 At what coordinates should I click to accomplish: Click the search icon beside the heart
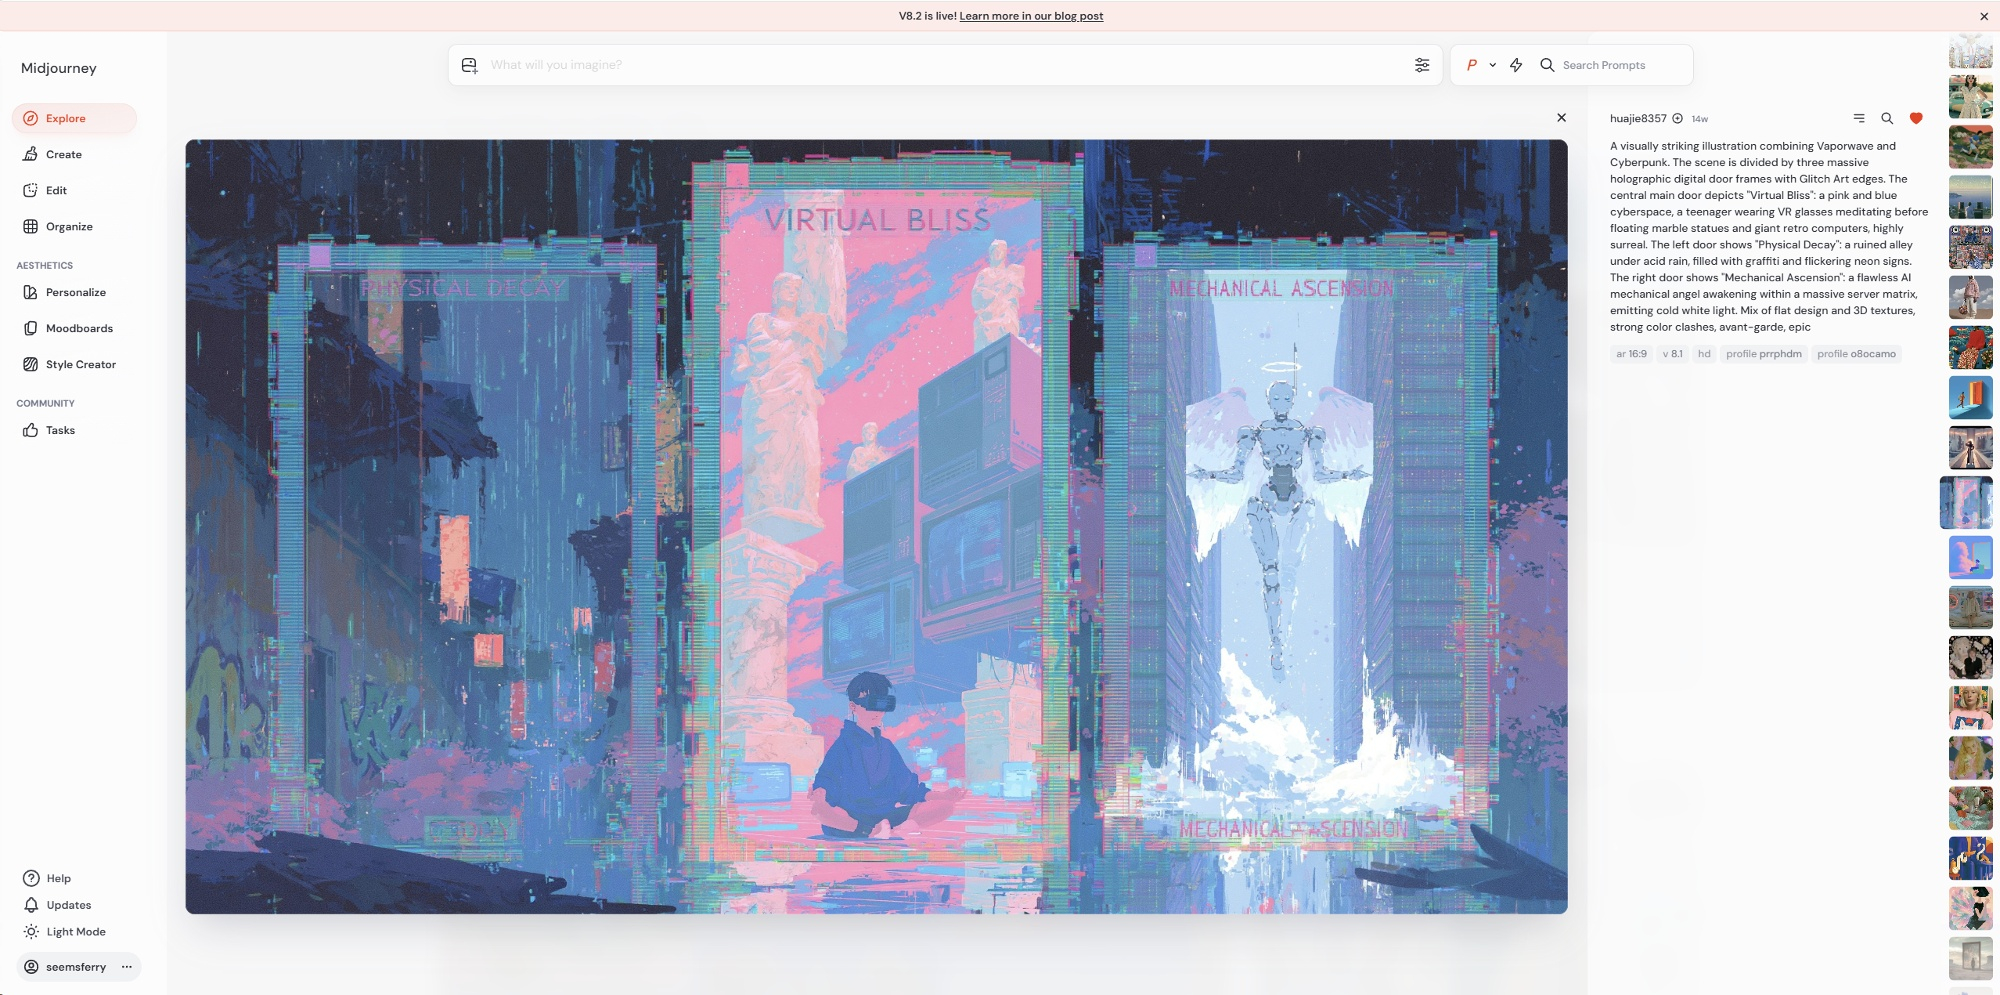(x=1887, y=118)
